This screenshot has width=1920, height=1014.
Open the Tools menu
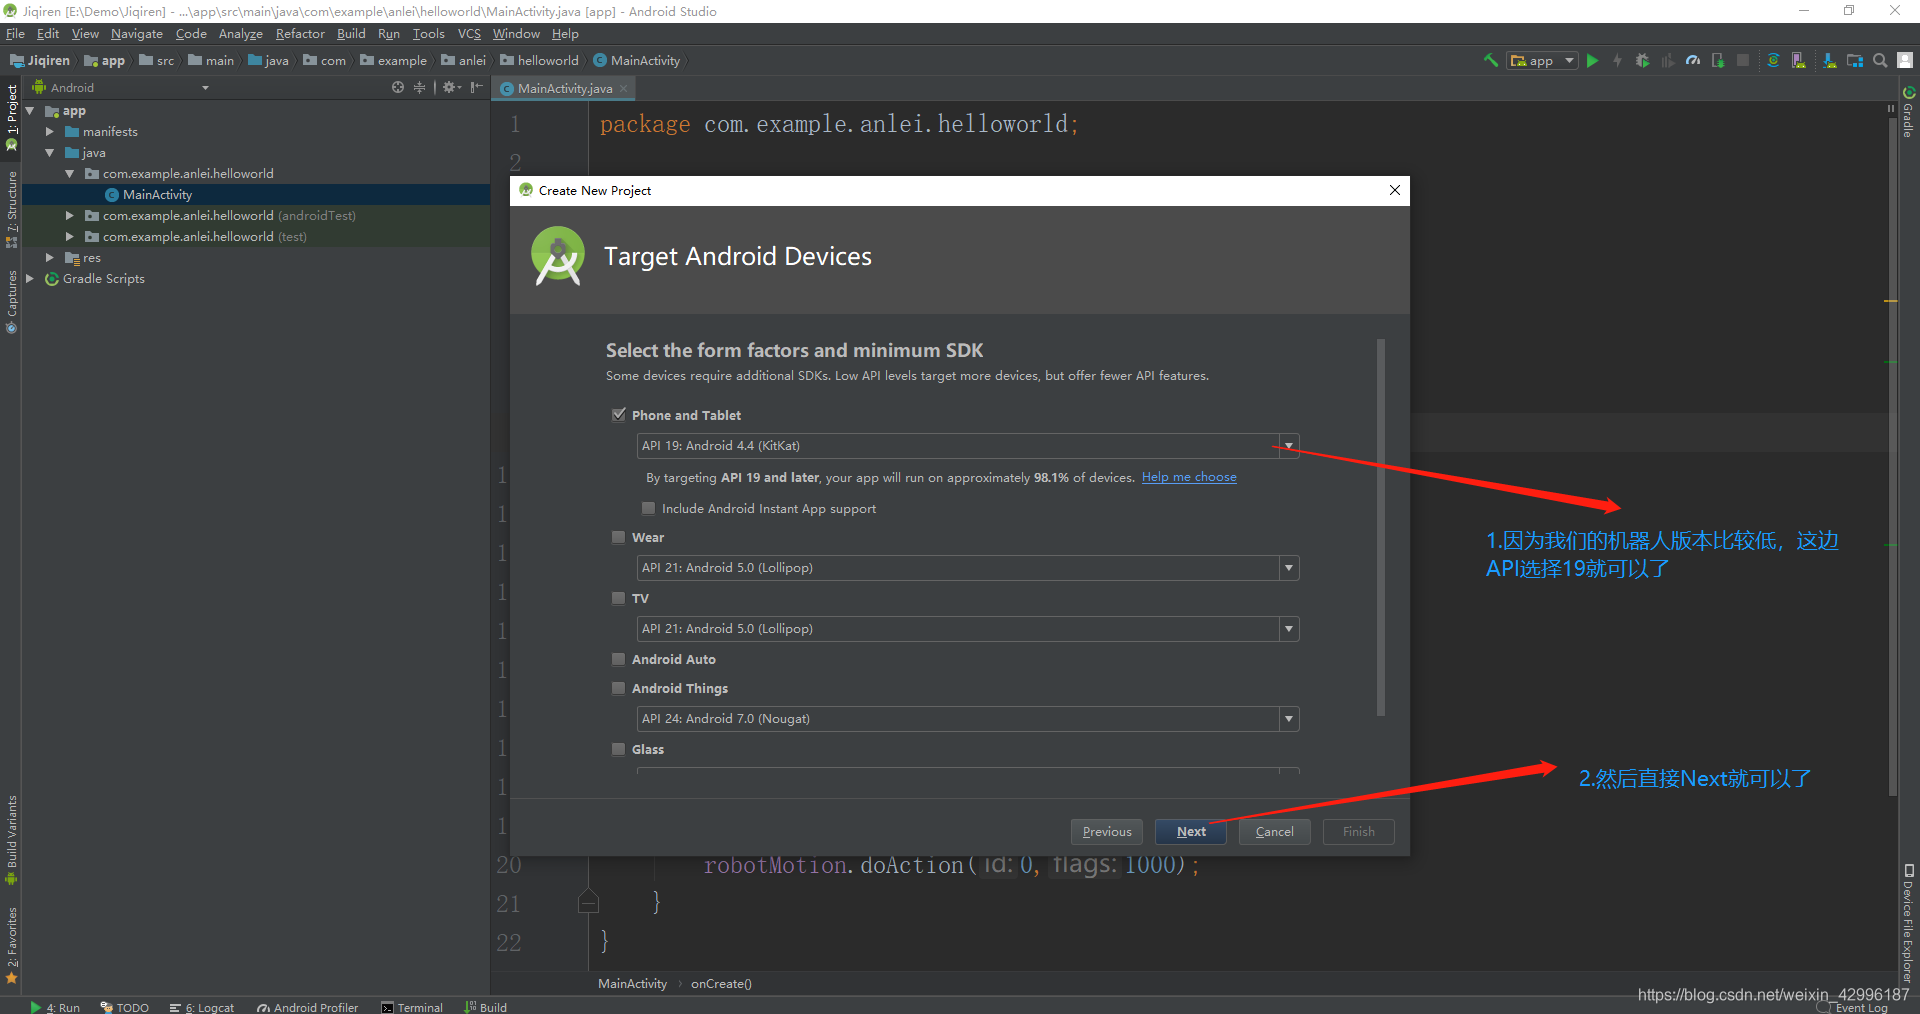coord(428,33)
